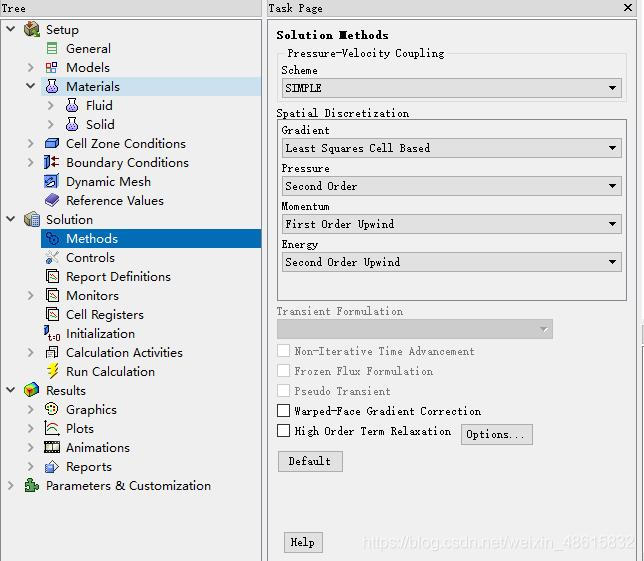The height and width of the screenshot is (561, 644).
Task: Click the Initialization icon under Solution
Action: click(x=52, y=333)
